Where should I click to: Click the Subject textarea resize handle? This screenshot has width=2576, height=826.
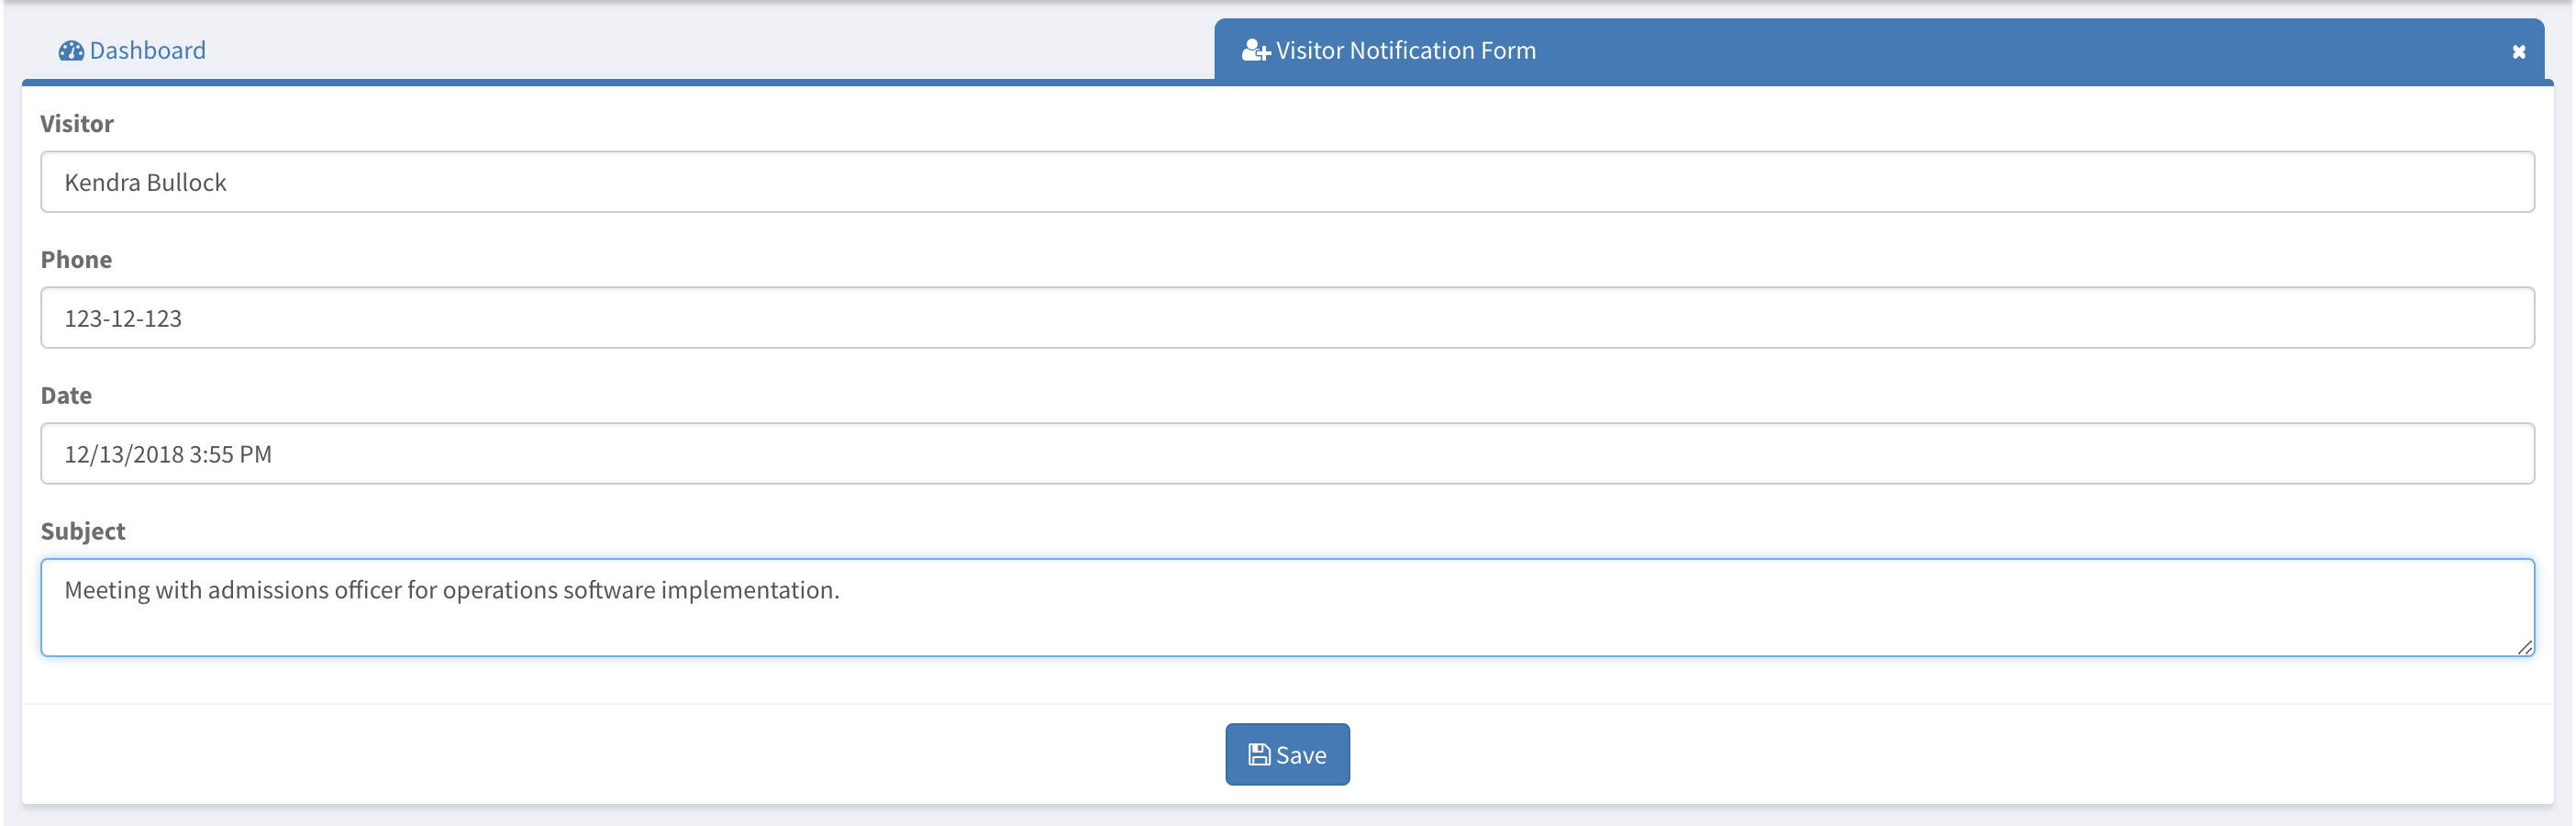[2524, 647]
